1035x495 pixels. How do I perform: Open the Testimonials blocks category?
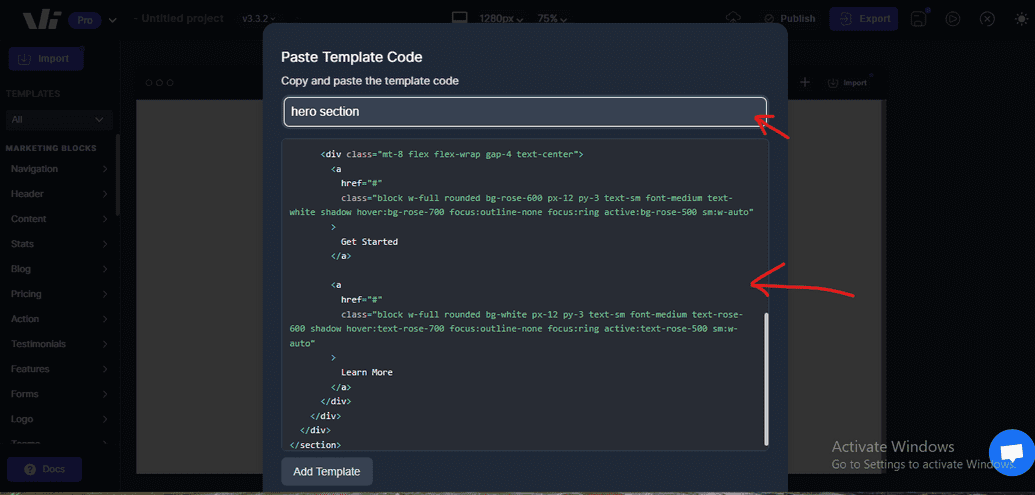pyautogui.click(x=59, y=344)
